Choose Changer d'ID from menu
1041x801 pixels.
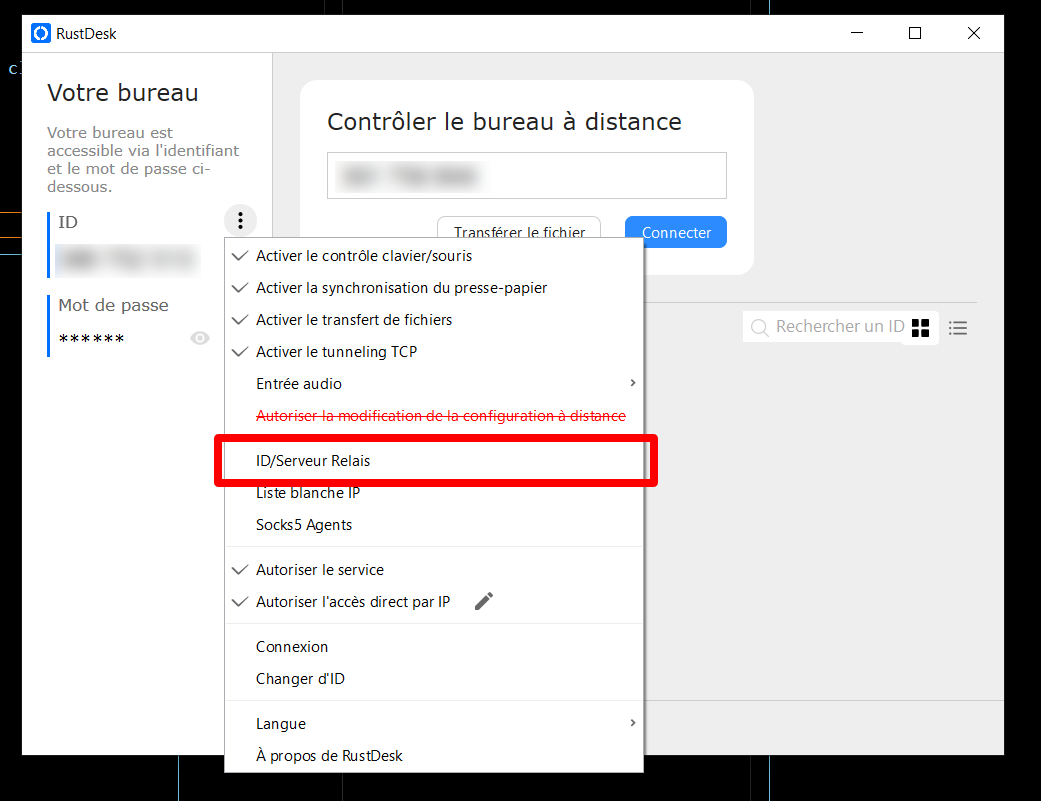click(x=434, y=679)
